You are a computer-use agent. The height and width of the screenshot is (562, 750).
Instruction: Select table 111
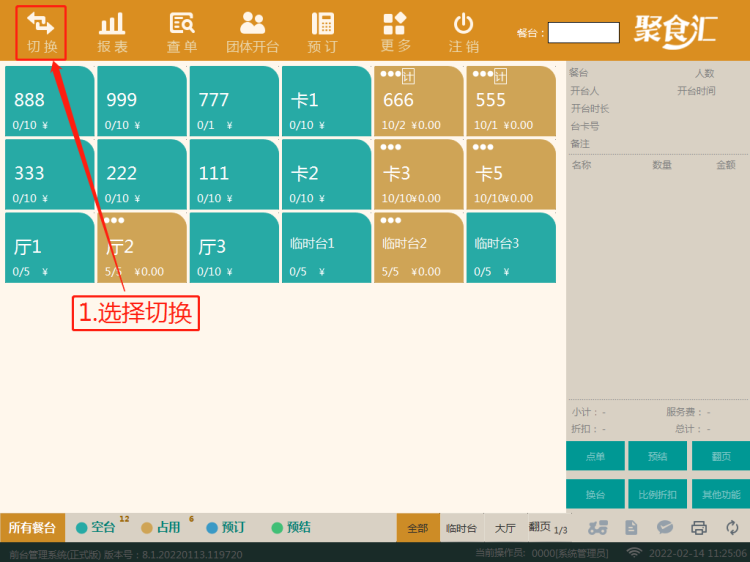pyautogui.click(x=234, y=174)
